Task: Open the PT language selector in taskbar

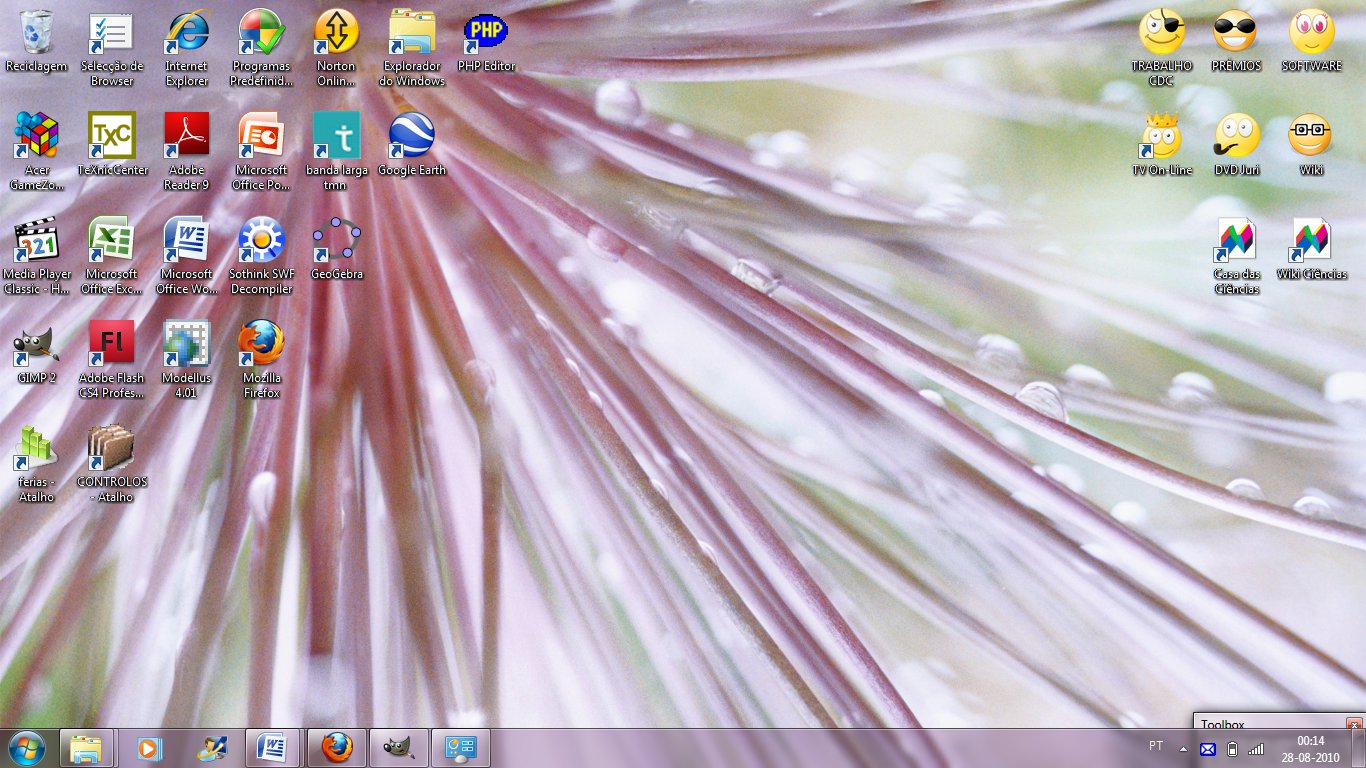Action: click(x=1156, y=747)
